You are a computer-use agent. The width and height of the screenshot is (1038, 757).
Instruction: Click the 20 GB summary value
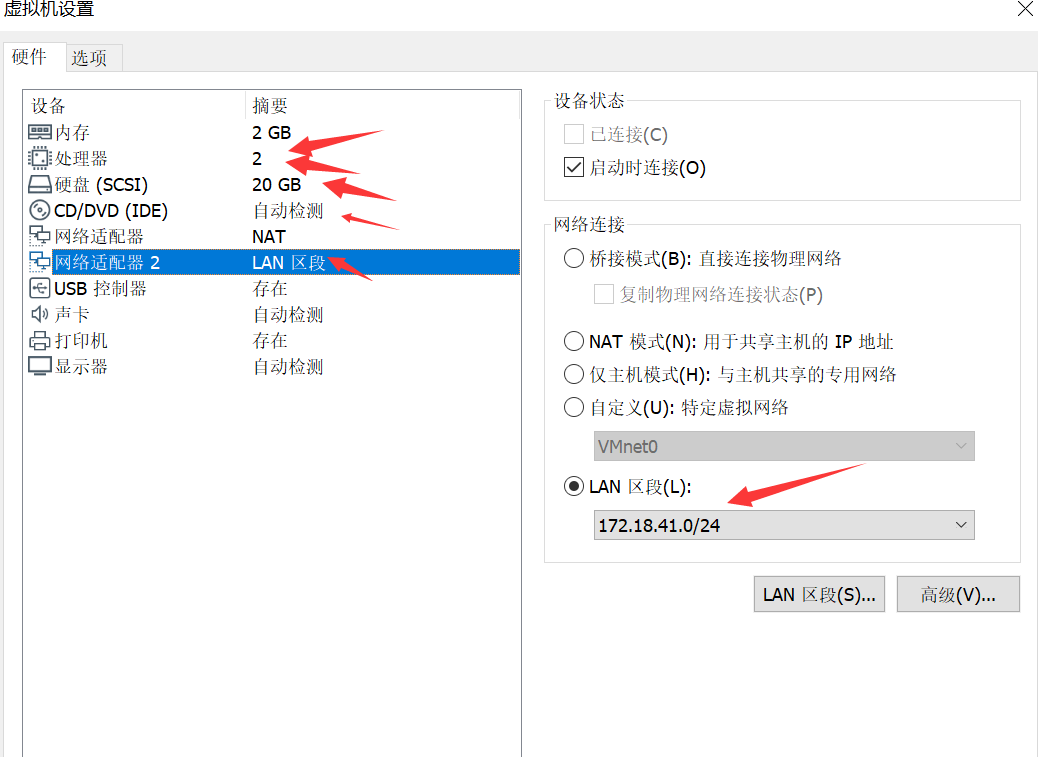(277, 185)
